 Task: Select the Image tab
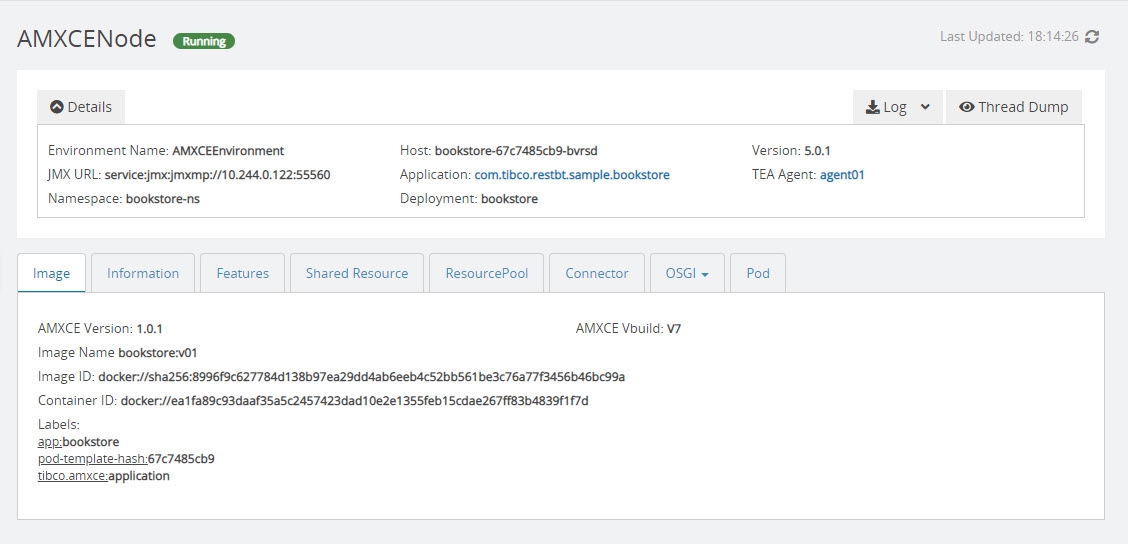pos(52,273)
